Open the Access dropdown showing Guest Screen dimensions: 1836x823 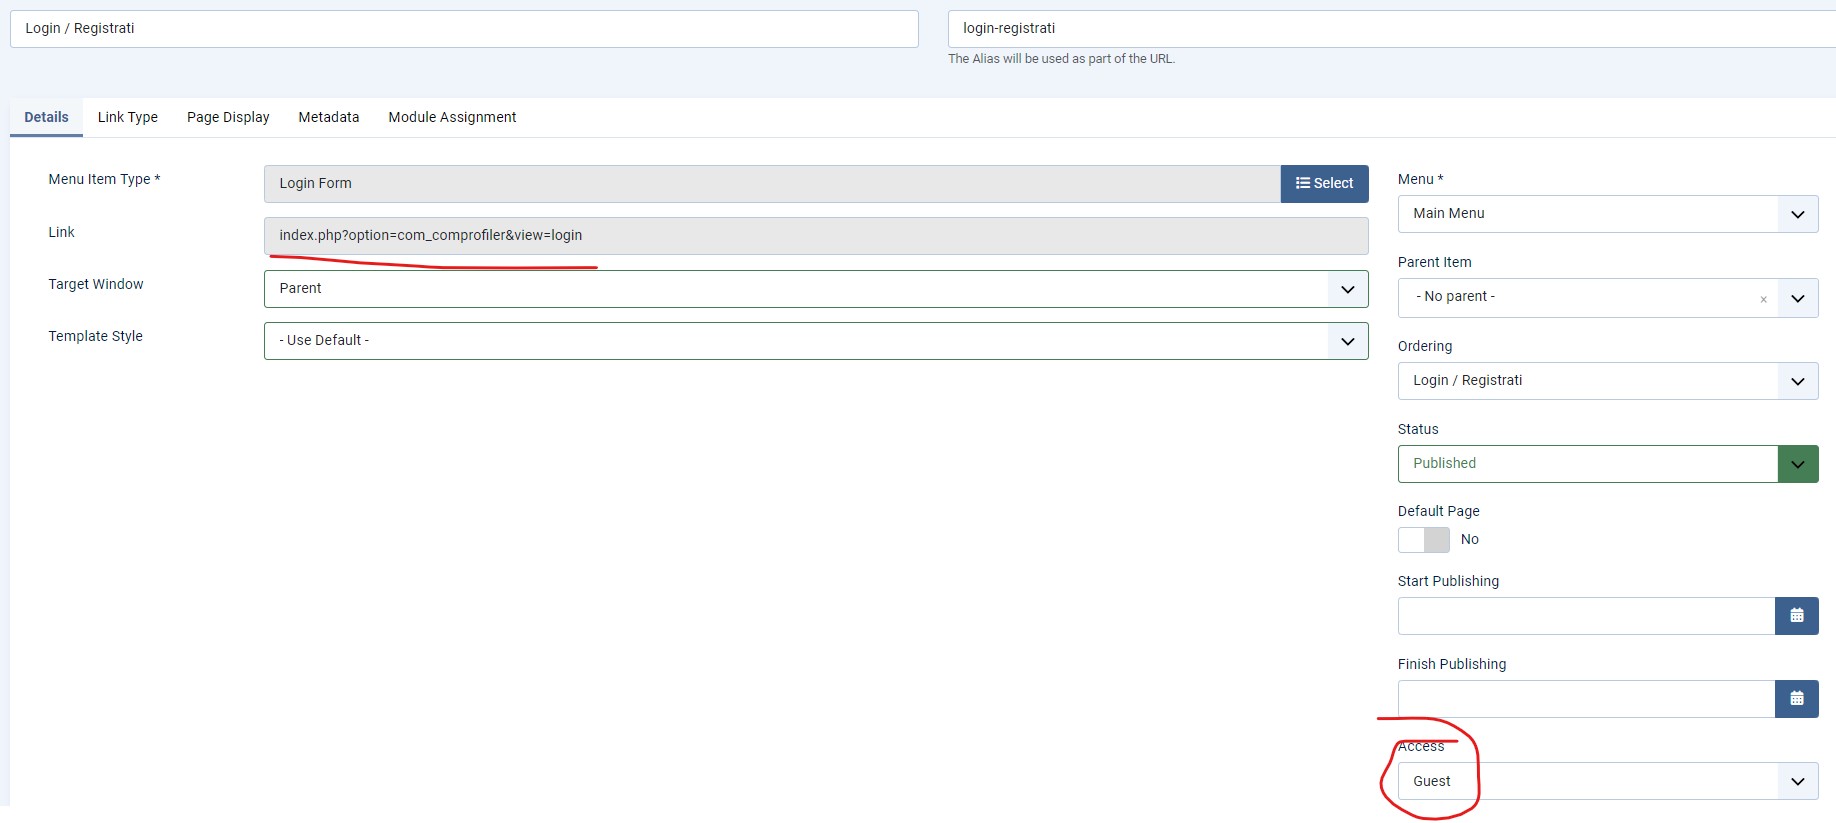click(x=1608, y=781)
